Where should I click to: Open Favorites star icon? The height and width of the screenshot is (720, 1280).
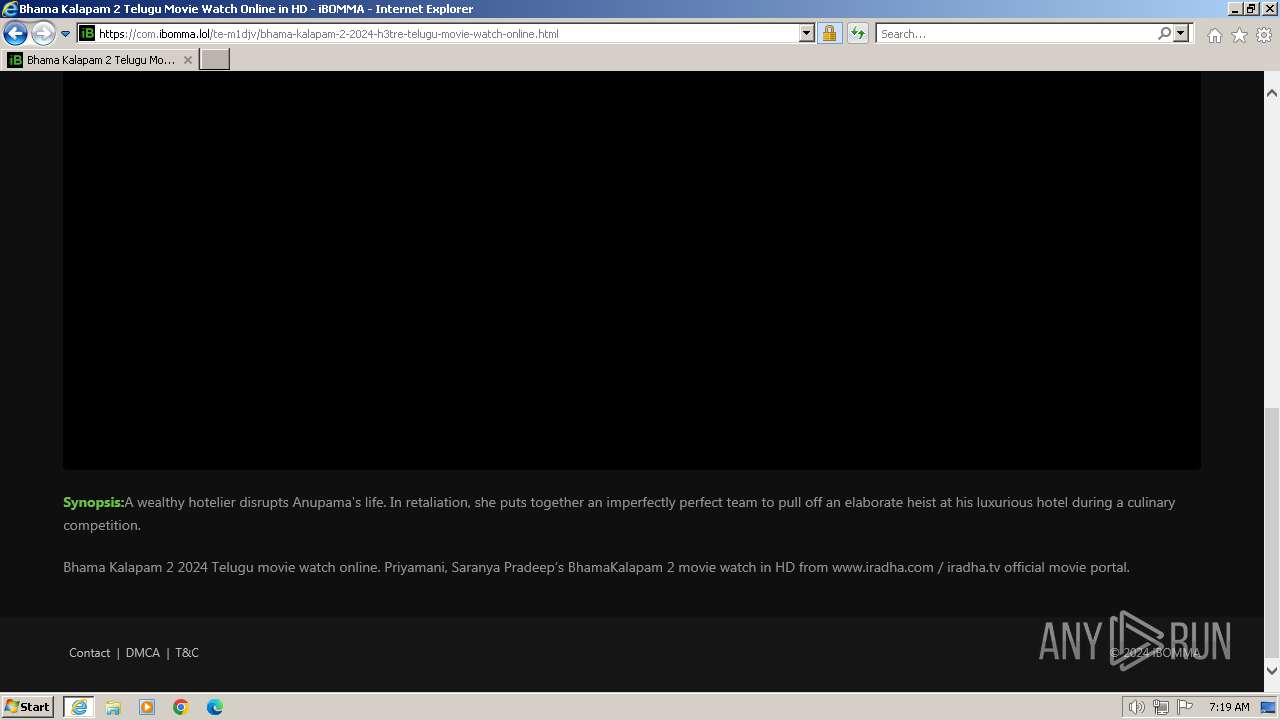pyautogui.click(x=1239, y=34)
